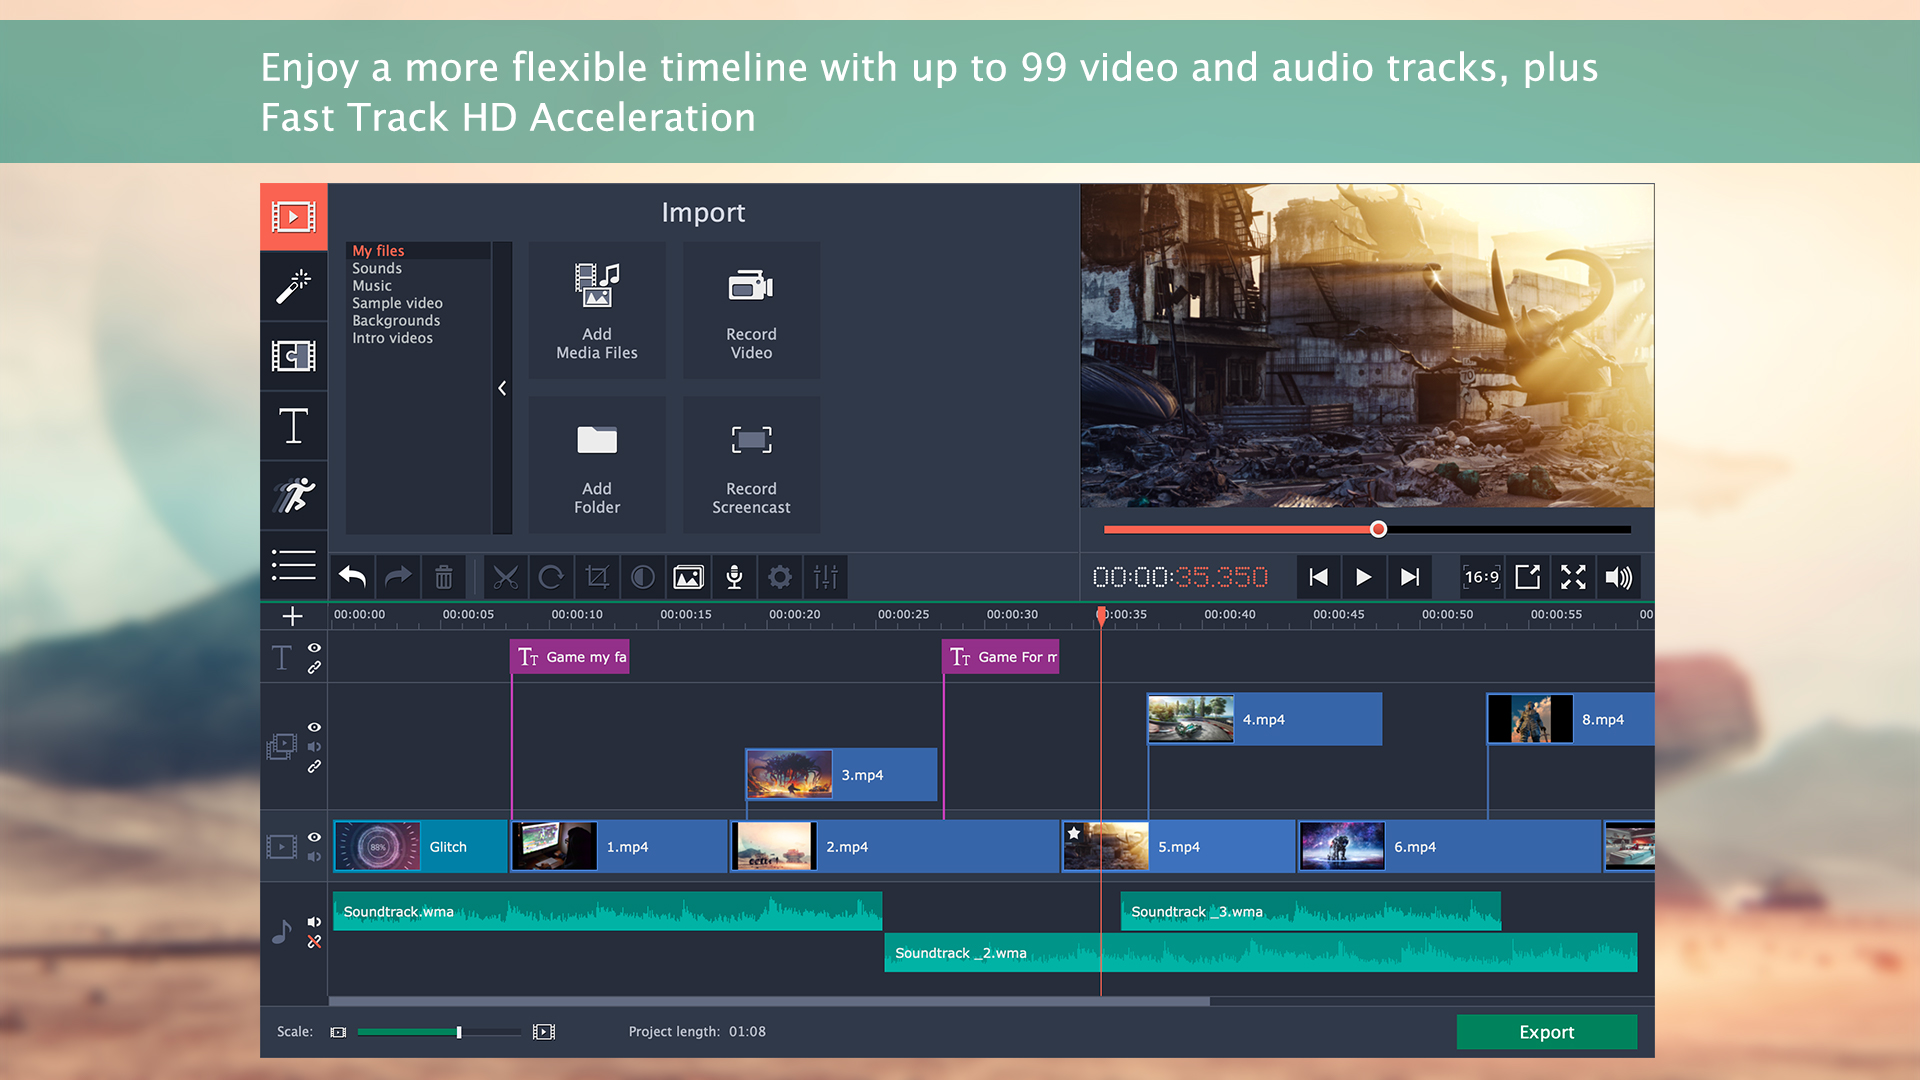Click the Add Media Files button

pos(596,310)
